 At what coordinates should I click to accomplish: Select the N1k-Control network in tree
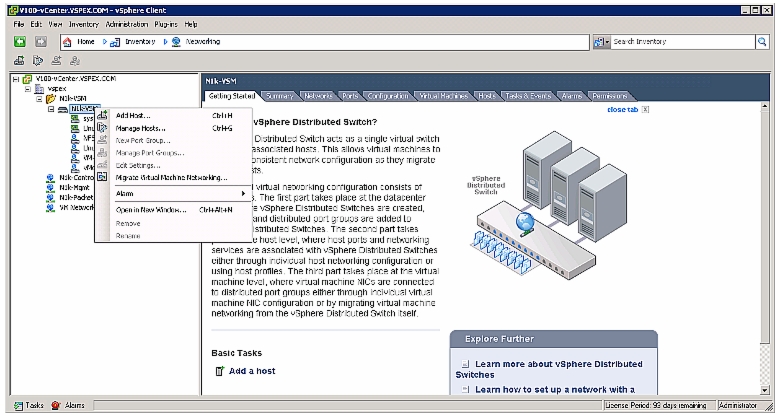76,178
